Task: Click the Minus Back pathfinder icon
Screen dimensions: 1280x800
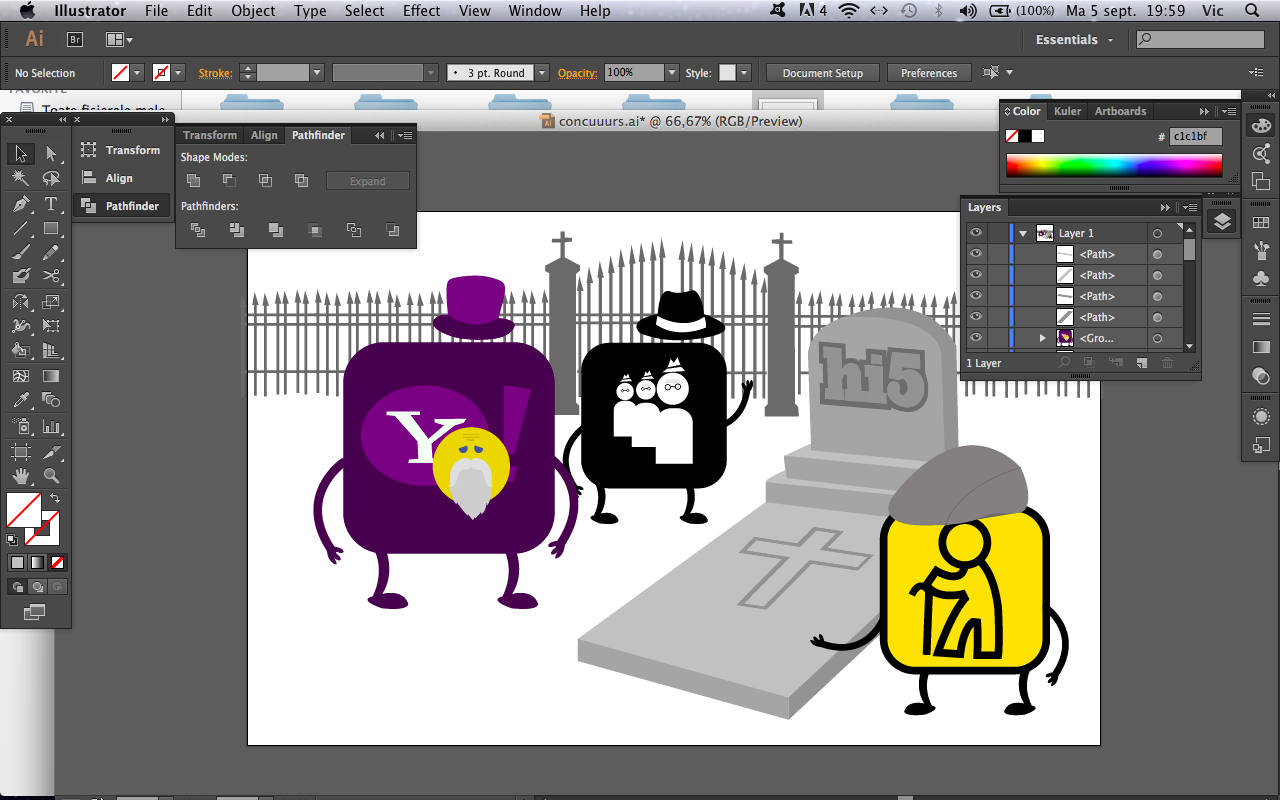Action: pos(392,230)
